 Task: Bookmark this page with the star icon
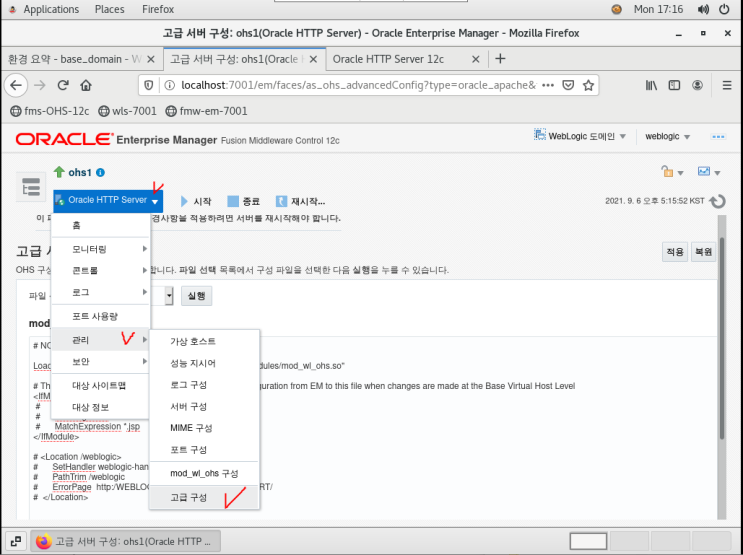[588, 85]
